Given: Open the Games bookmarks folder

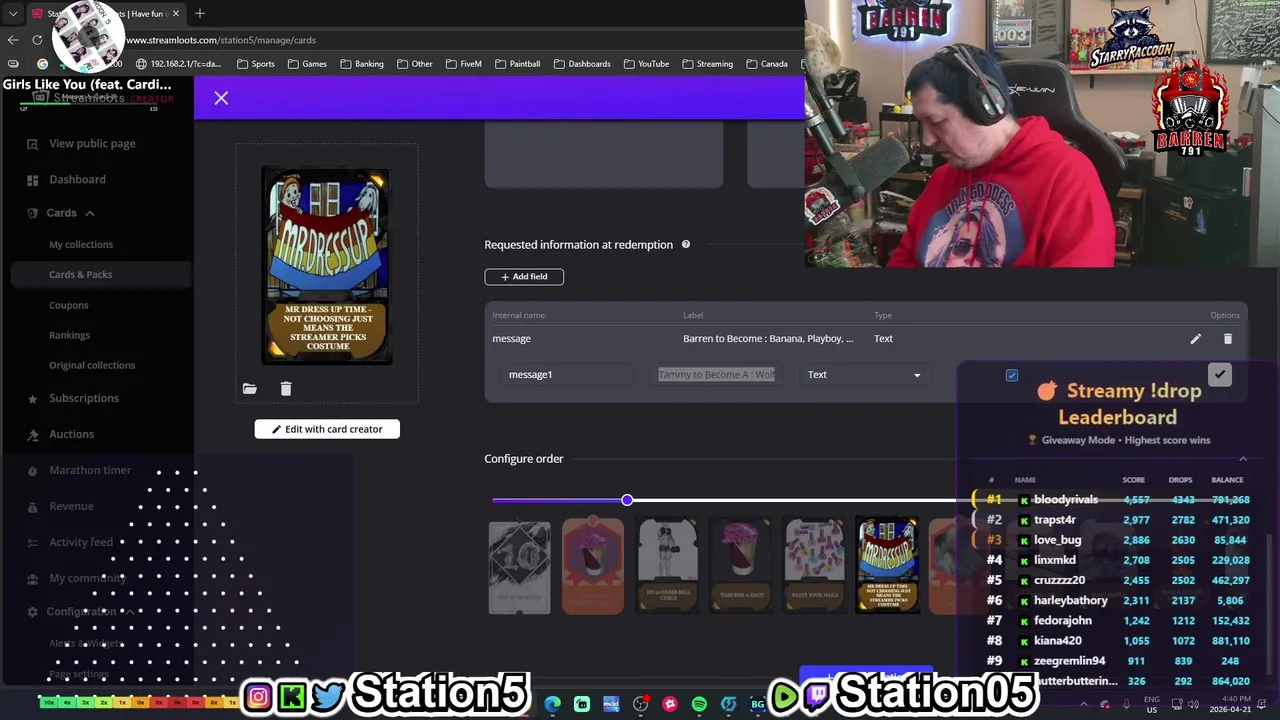Looking at the screenshot, I should tap(307, 64).
